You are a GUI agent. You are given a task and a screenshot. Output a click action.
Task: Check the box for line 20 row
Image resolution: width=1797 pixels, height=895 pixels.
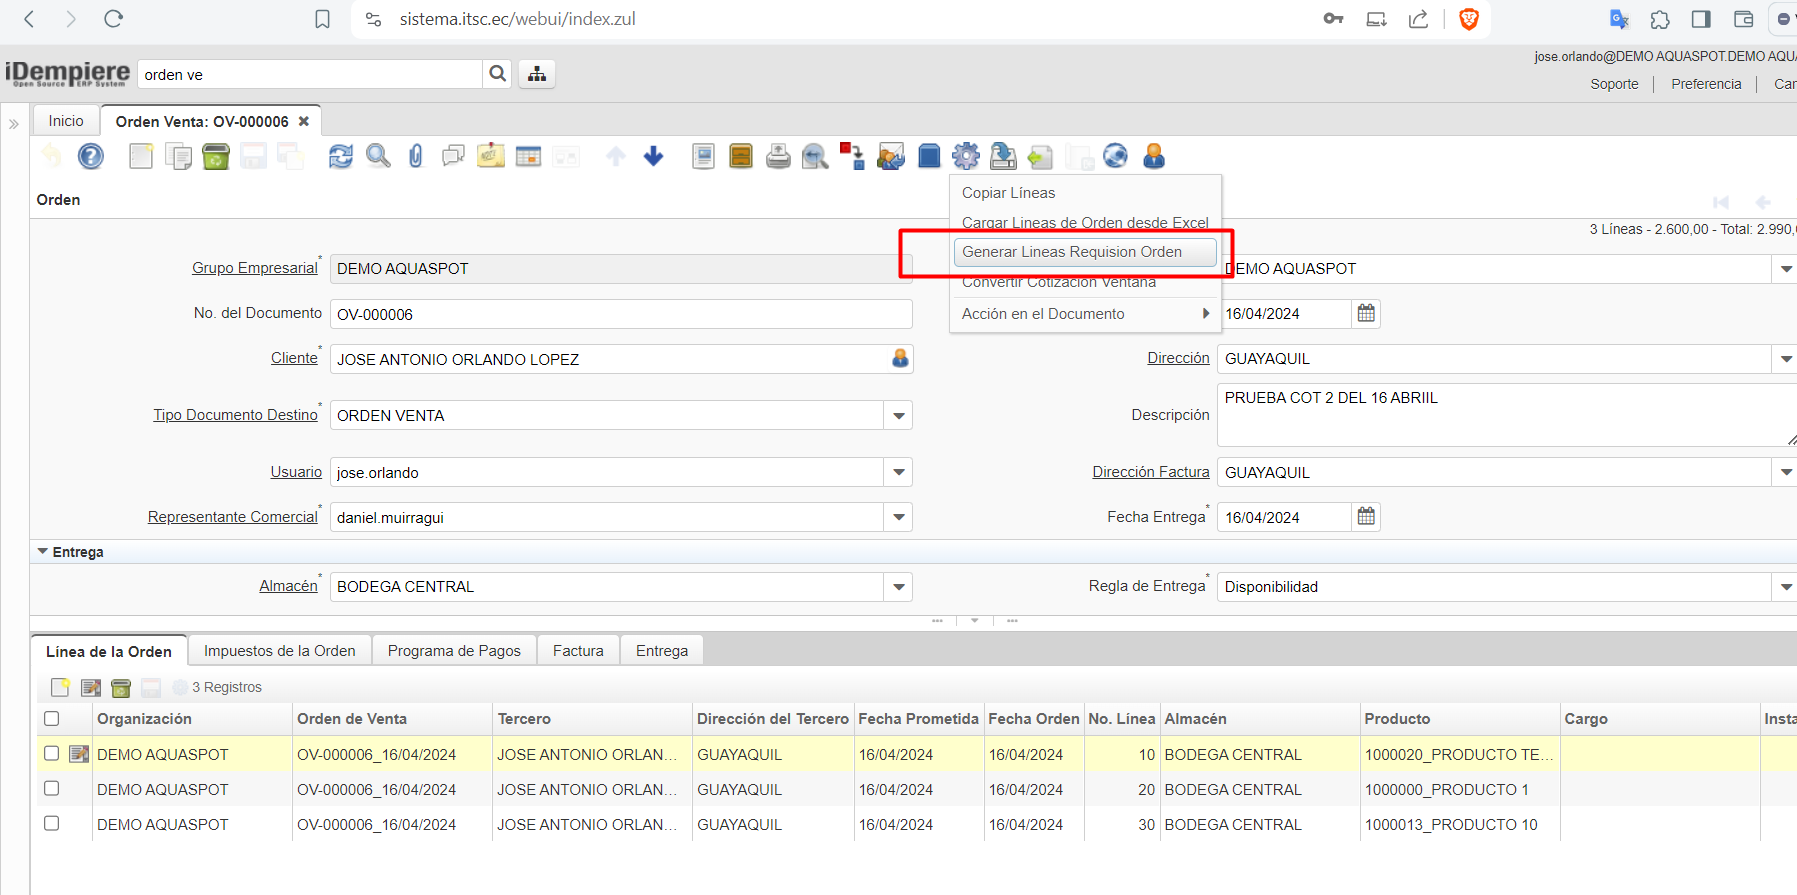click(52, 789)
